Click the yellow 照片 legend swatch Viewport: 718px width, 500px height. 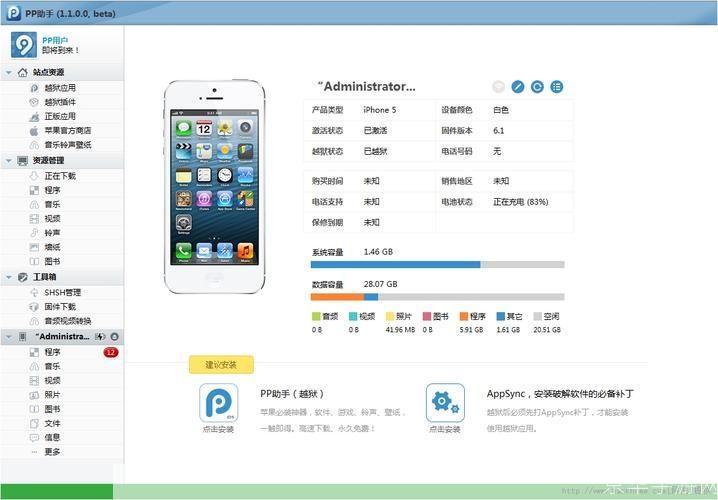click(x=390, y=316)
